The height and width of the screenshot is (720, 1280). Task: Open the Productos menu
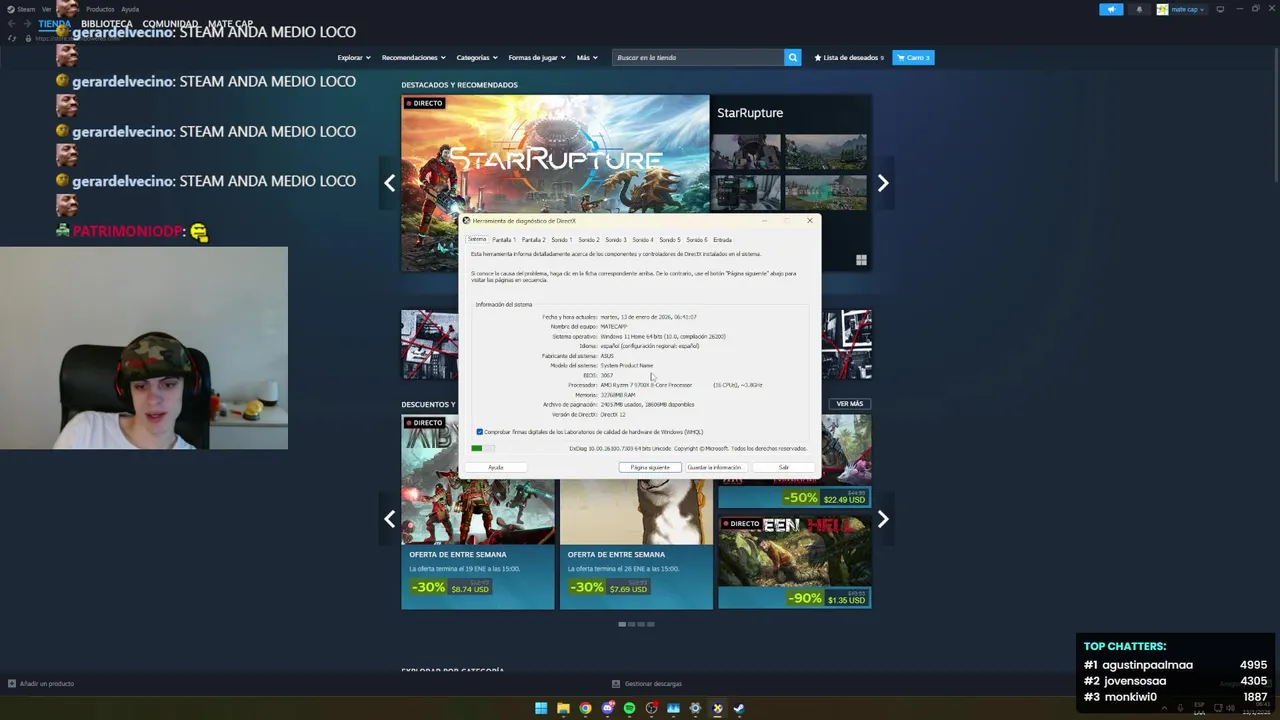pos(100,9)
